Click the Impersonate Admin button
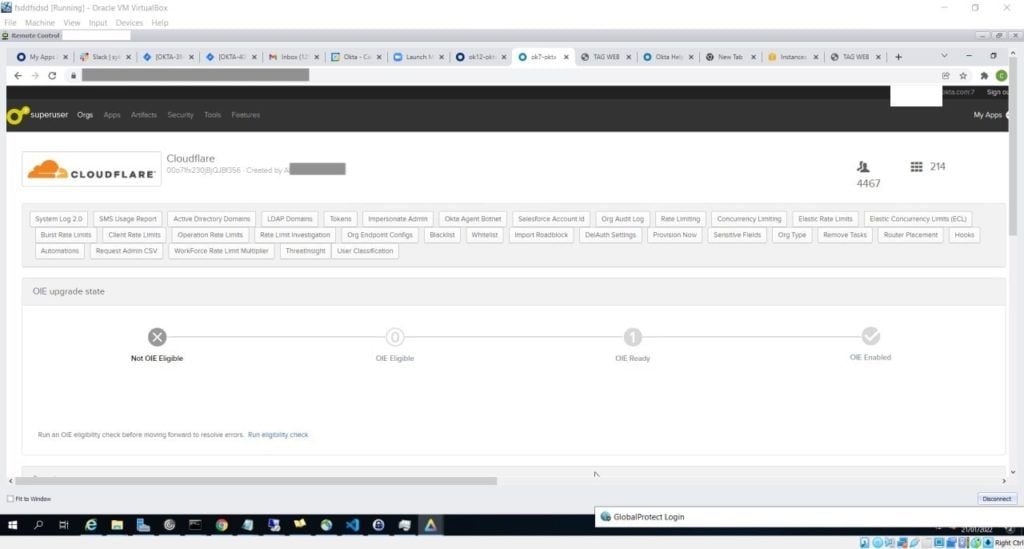 click(397, 219)
